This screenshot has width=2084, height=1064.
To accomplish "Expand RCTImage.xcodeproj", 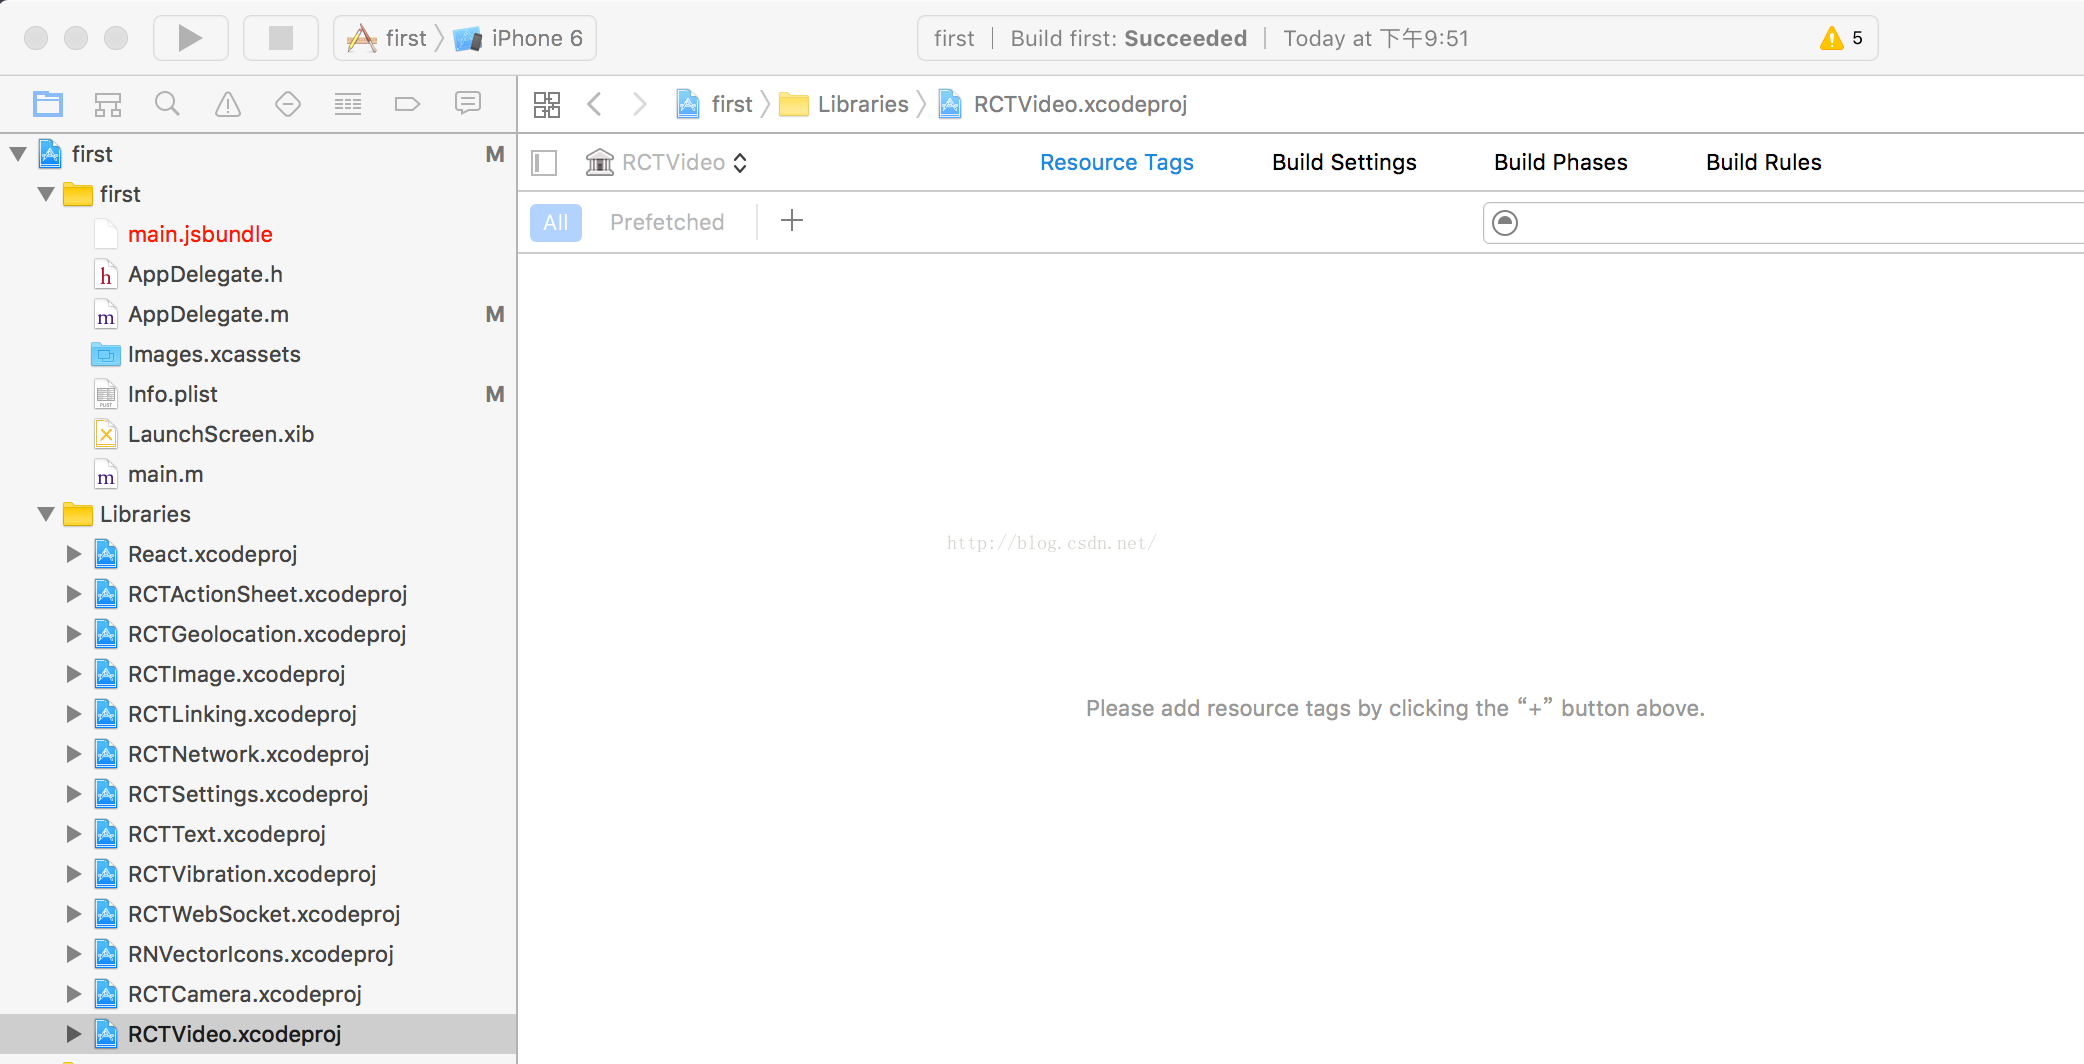I will pos(74,674).
